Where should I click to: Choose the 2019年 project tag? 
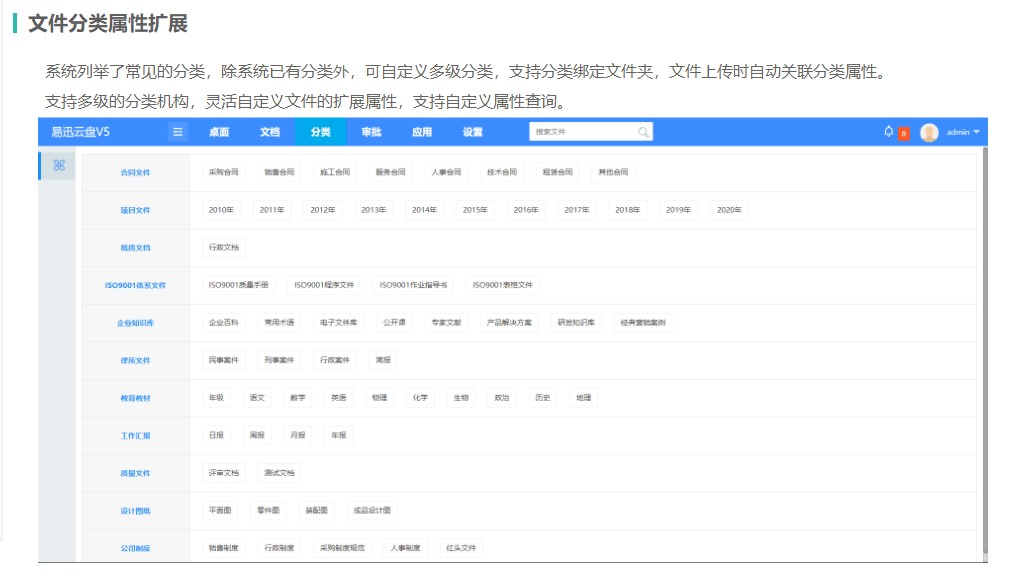coord(678,210)
